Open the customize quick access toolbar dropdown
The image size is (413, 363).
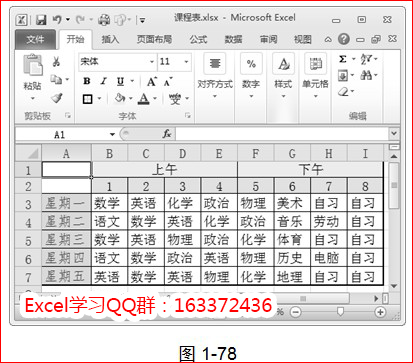click(x=142, y=20)
